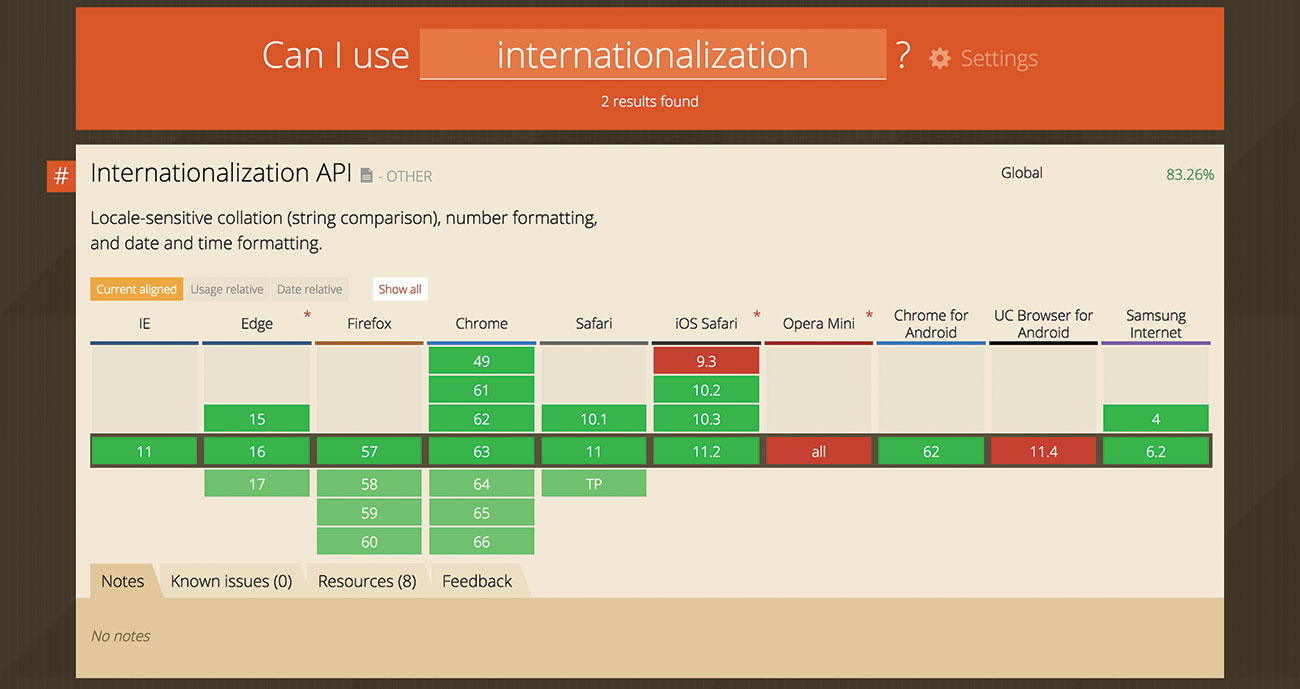Select the Feedback tab

point(476,580)
